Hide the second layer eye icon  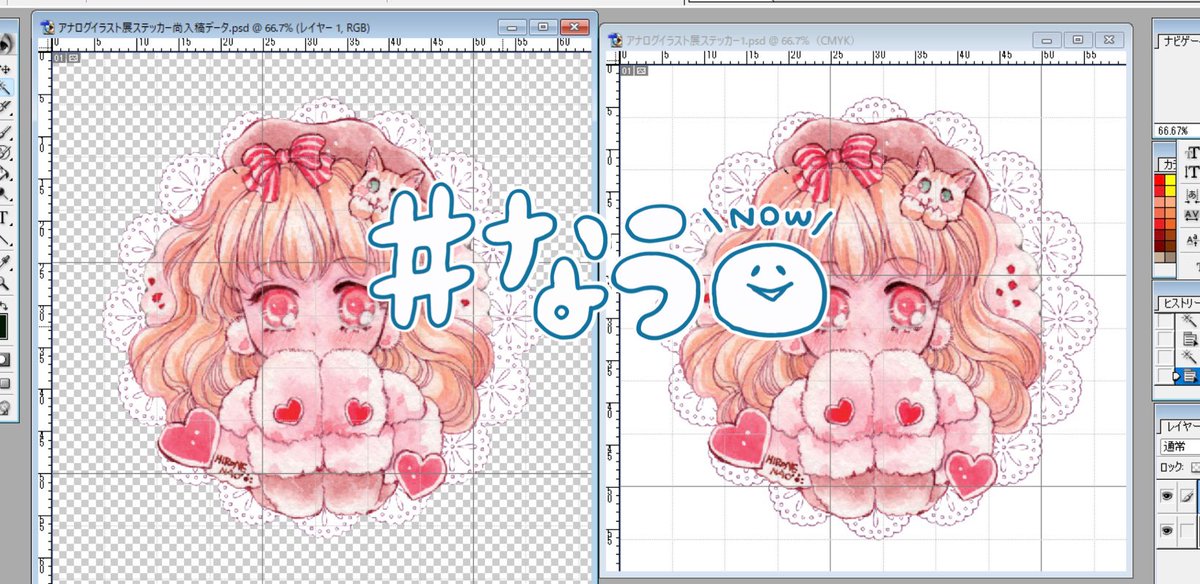click(x=1166, y=531)
